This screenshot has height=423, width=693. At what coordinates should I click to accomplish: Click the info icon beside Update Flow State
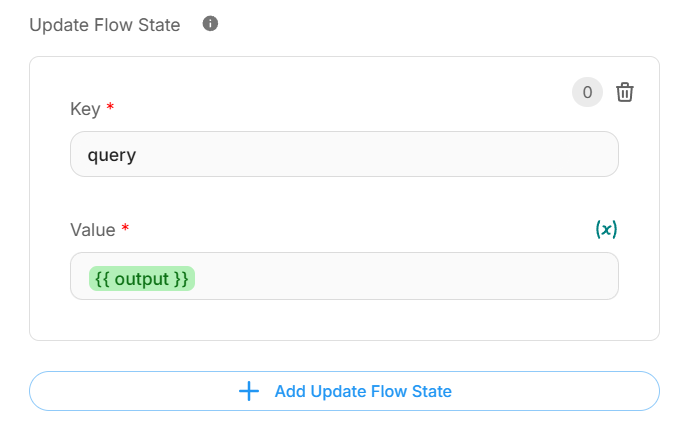pos(210,24)
